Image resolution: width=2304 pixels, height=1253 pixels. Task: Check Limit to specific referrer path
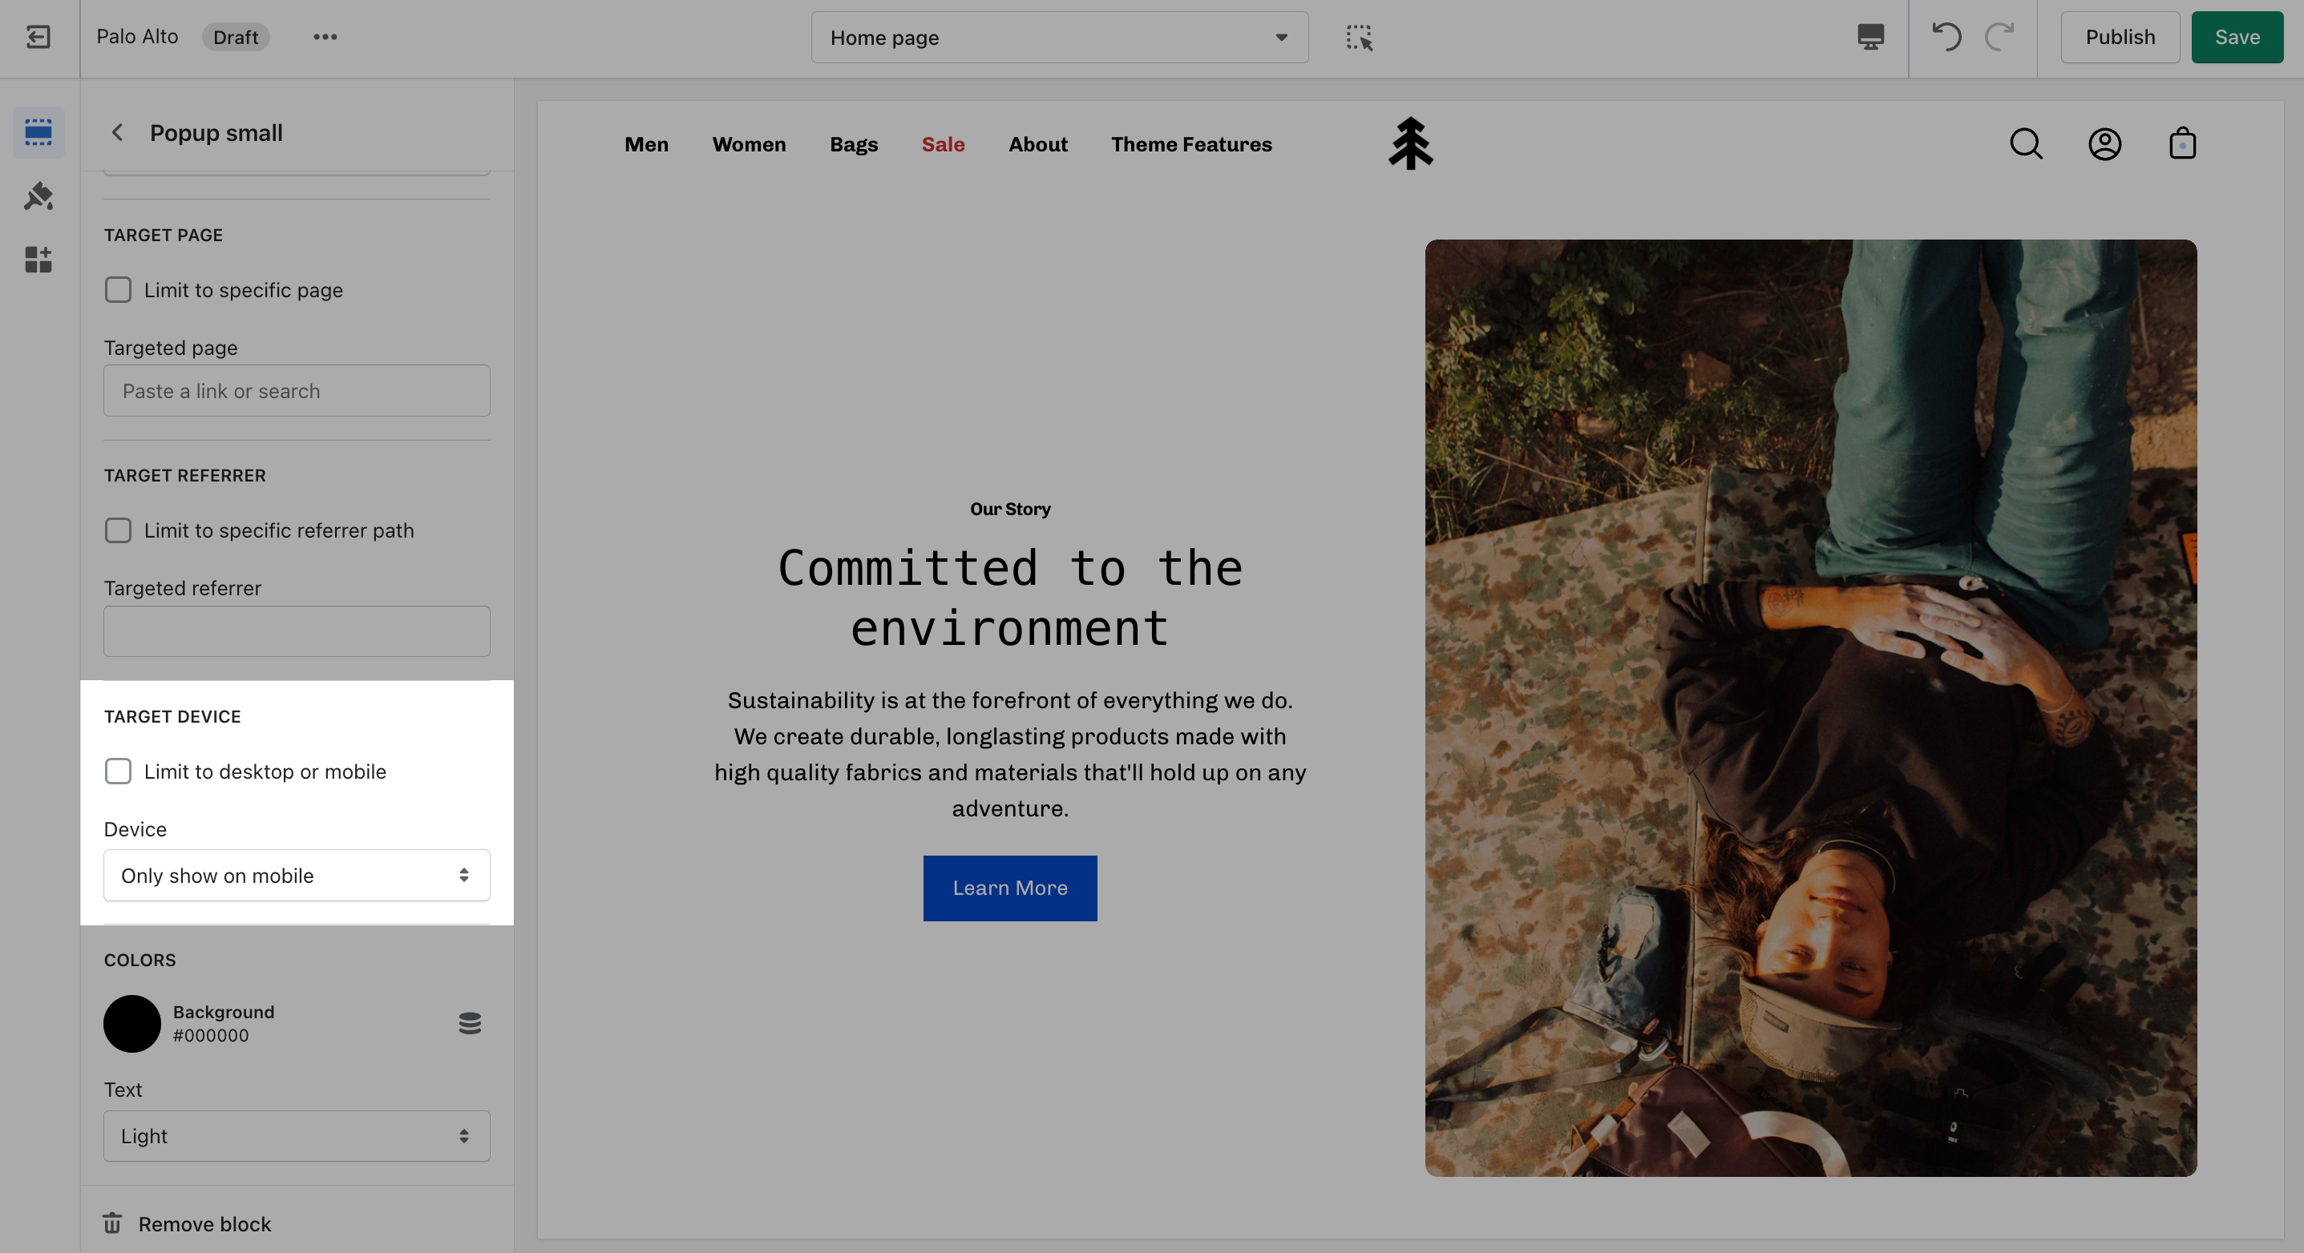118,530
